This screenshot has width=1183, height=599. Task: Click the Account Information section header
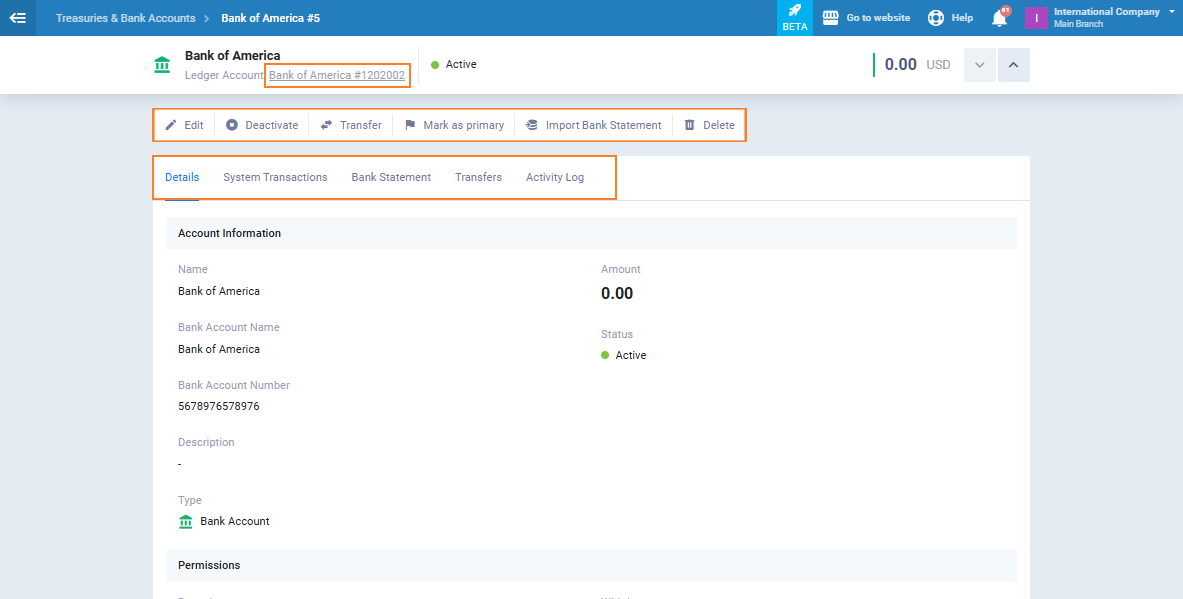(x=592, y=233)
